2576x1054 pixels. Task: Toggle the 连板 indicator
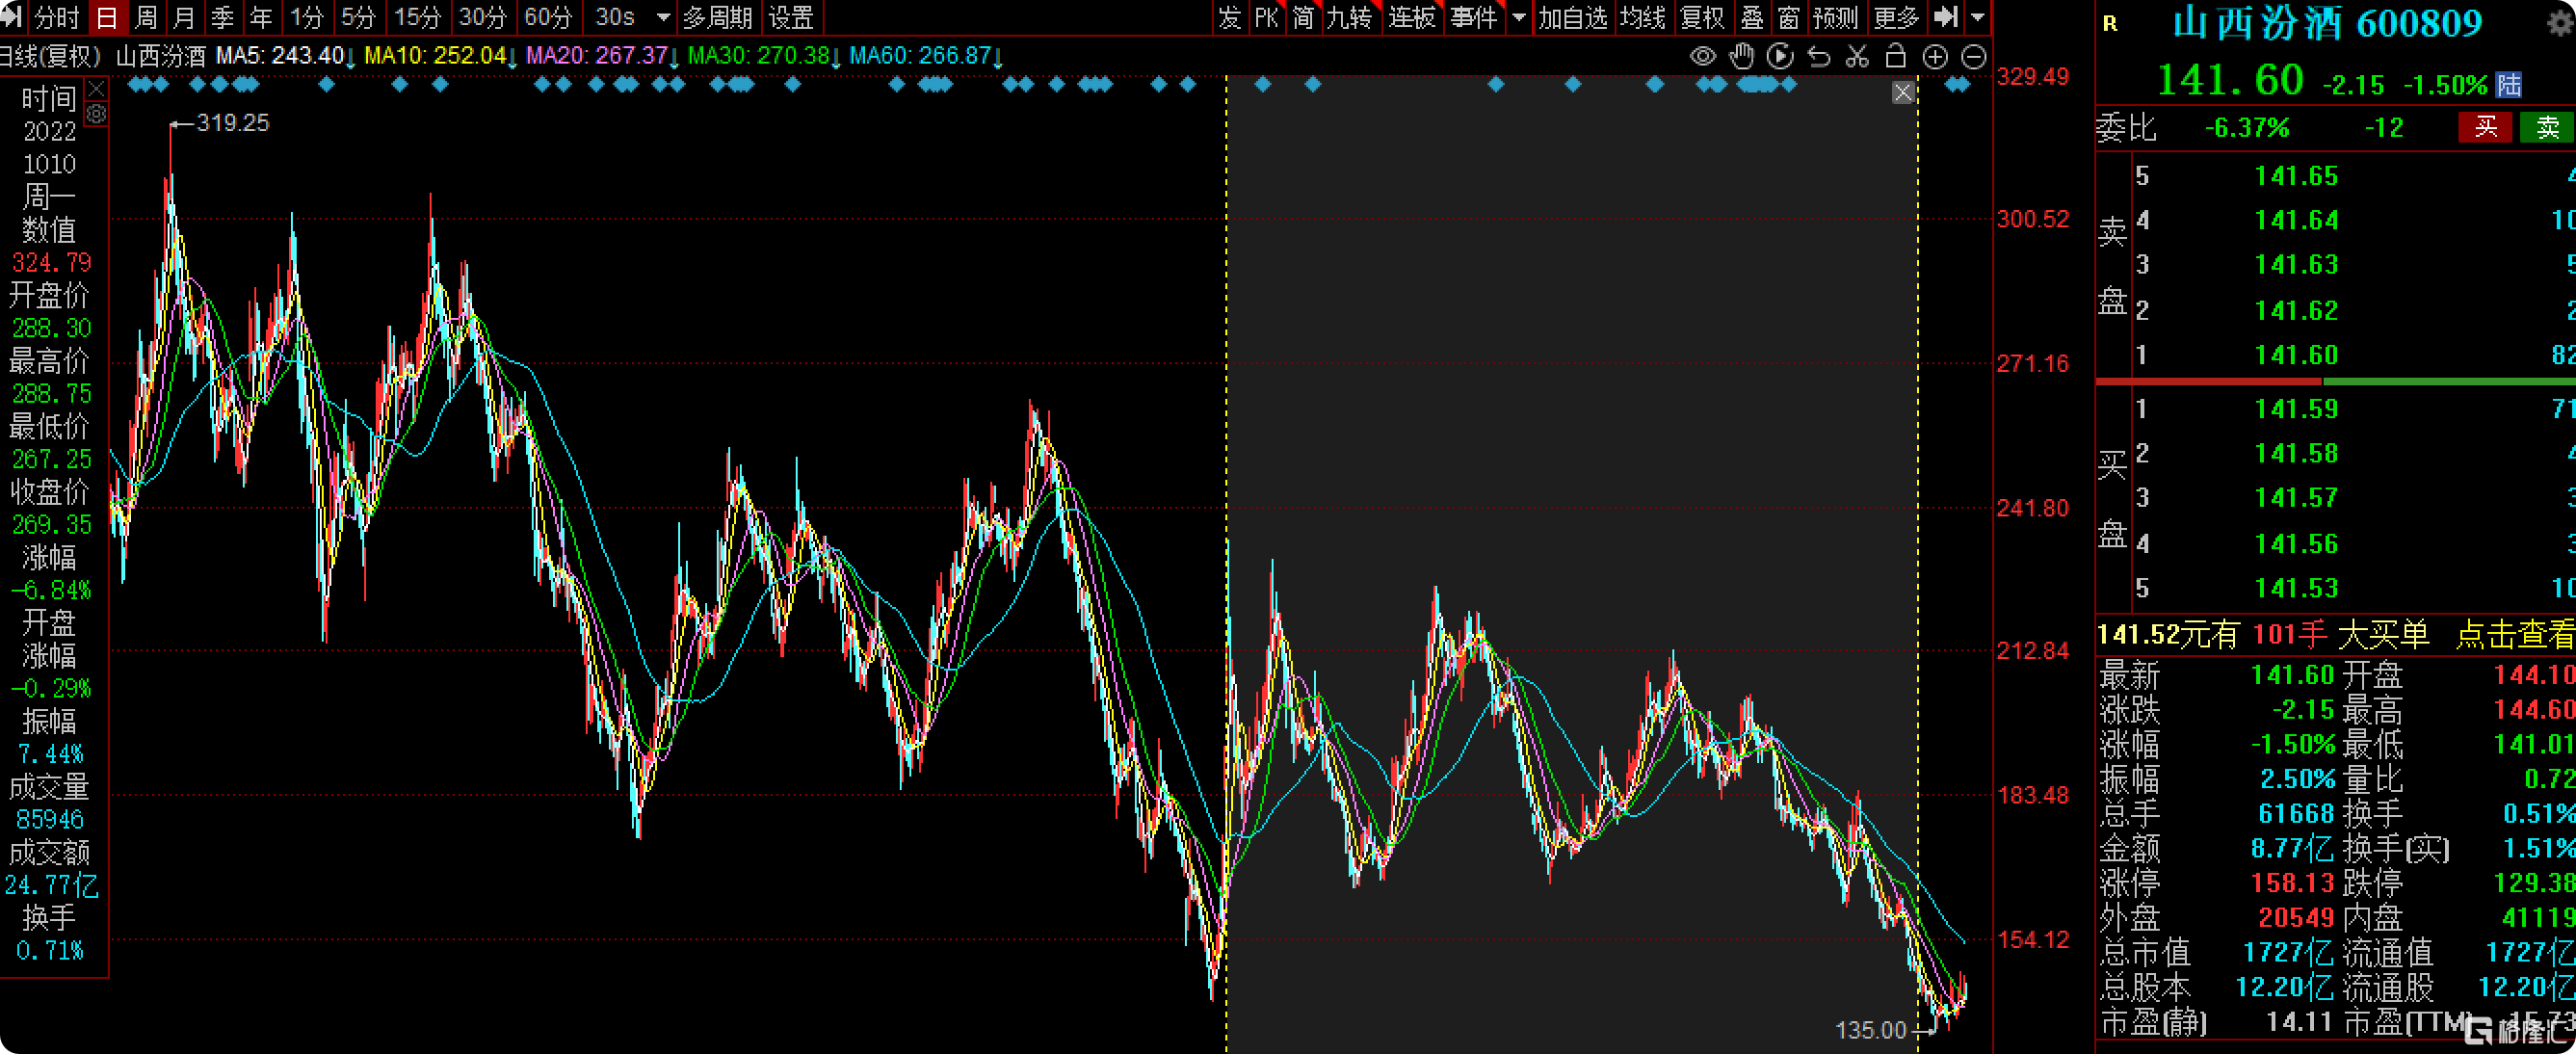(x=1412, y=17)
